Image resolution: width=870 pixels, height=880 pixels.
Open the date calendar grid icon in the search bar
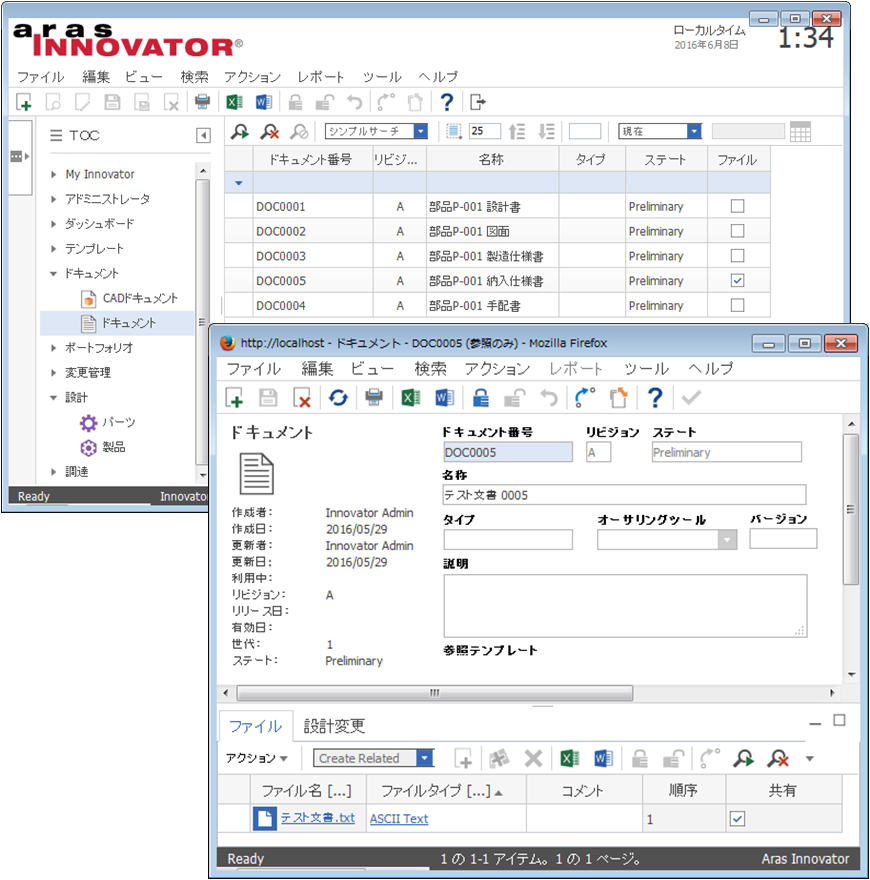coord(800,132)
